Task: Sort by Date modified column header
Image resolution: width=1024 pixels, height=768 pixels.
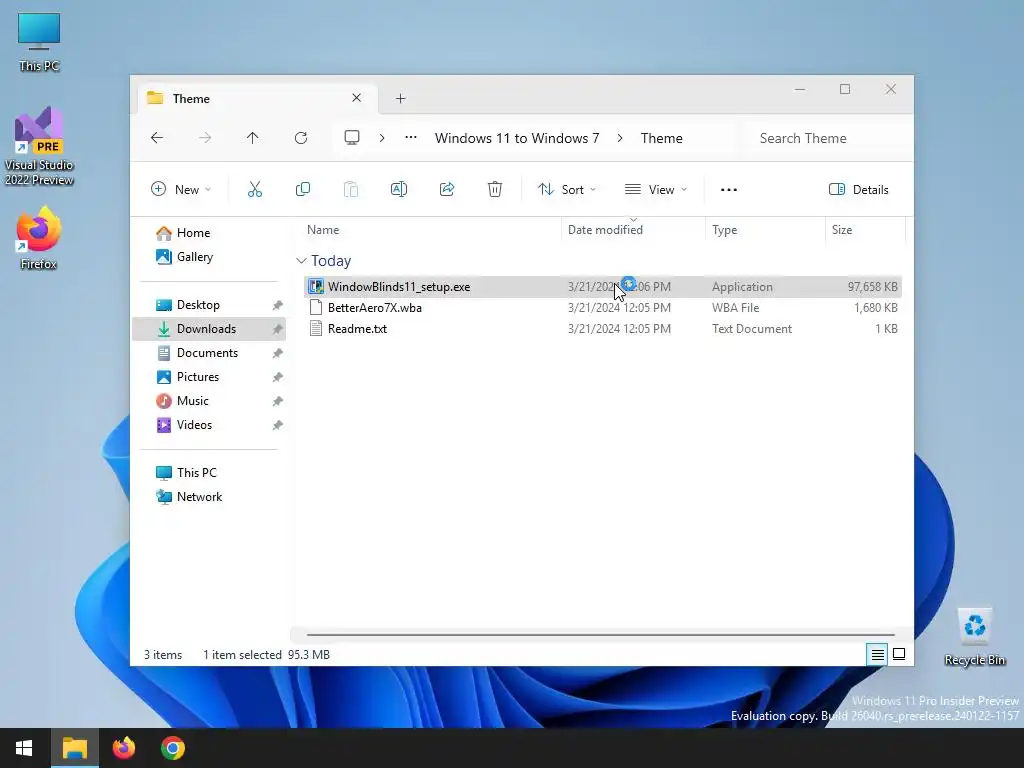Action: (x=633, y=230)
